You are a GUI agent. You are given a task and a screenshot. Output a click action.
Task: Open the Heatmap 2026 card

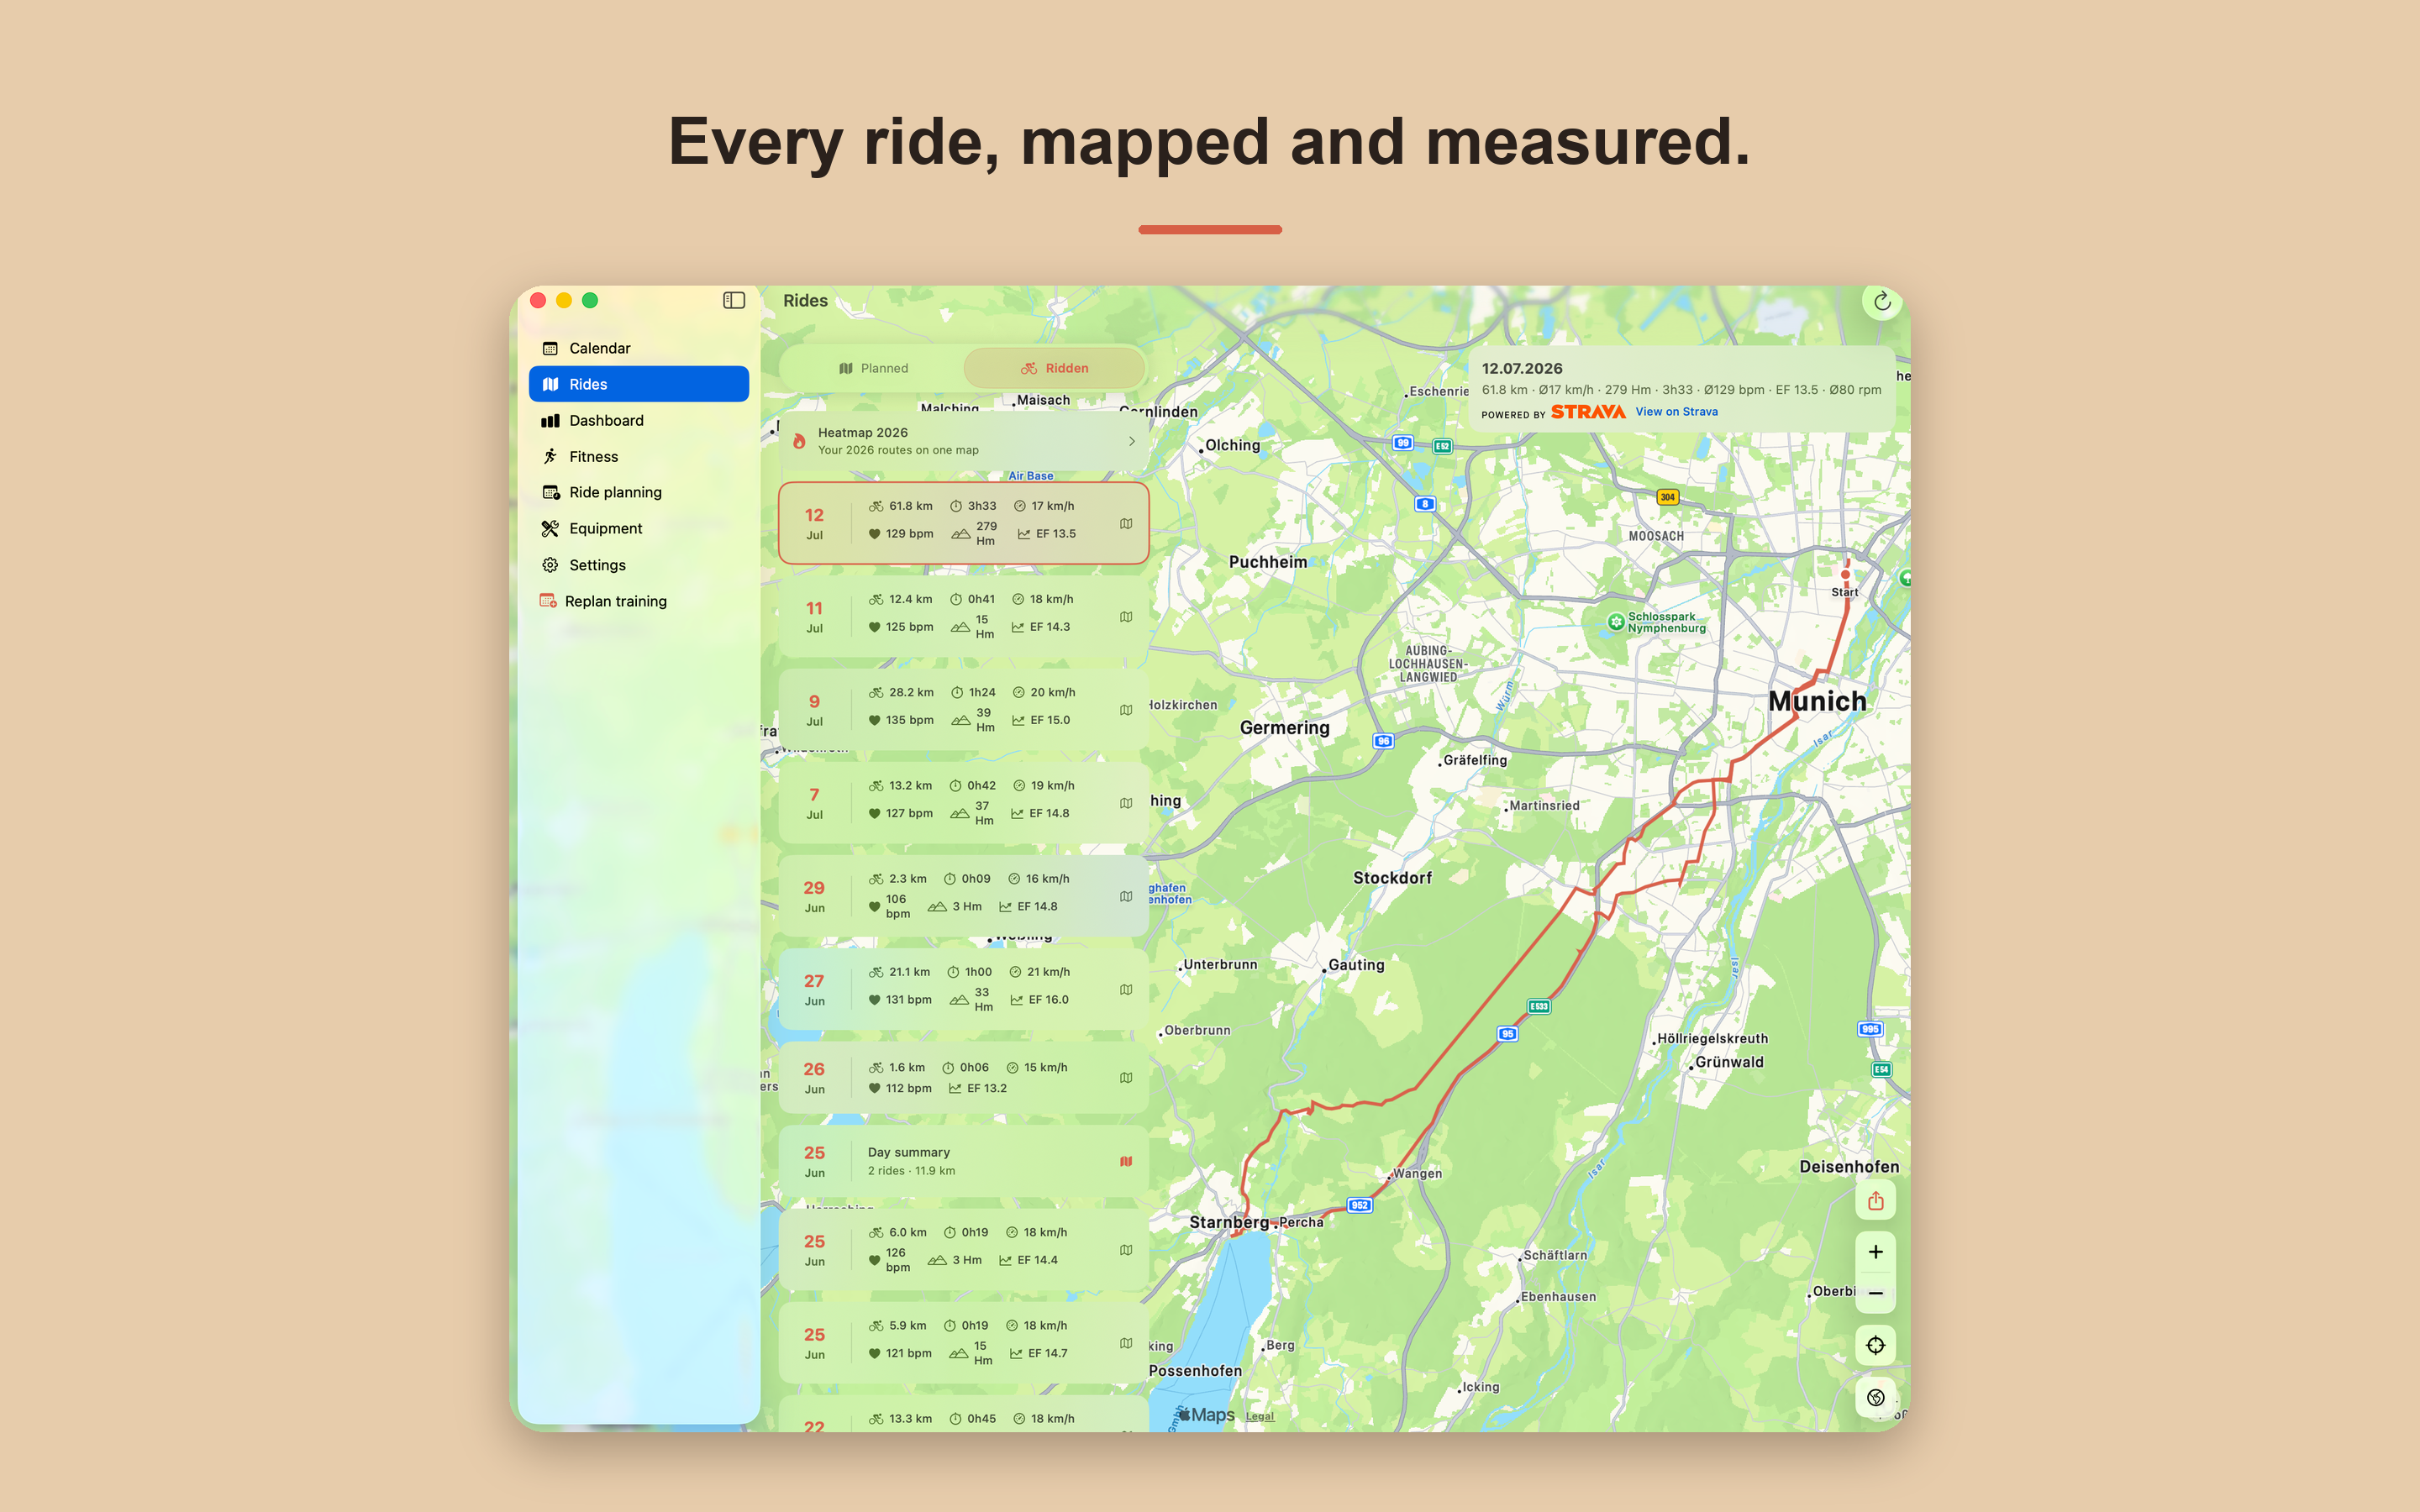click(963, 441)
